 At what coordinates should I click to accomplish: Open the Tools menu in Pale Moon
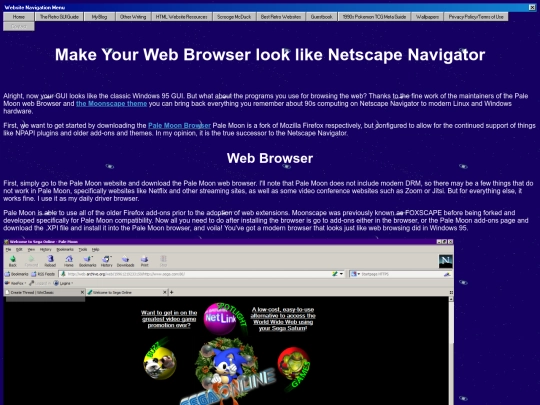click(x=83, y=249)
